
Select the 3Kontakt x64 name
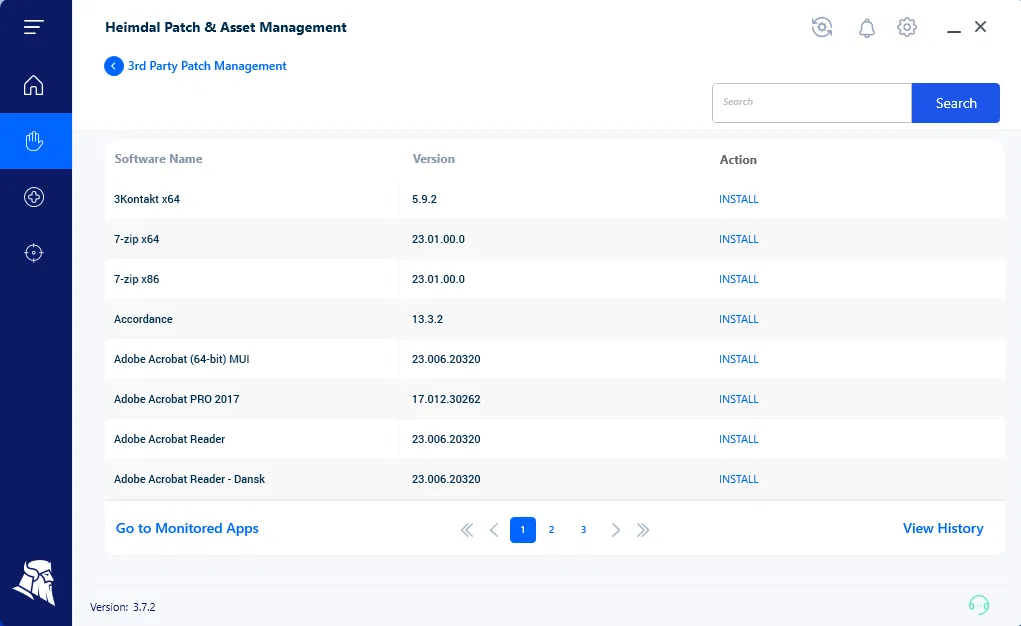[147, 199]
